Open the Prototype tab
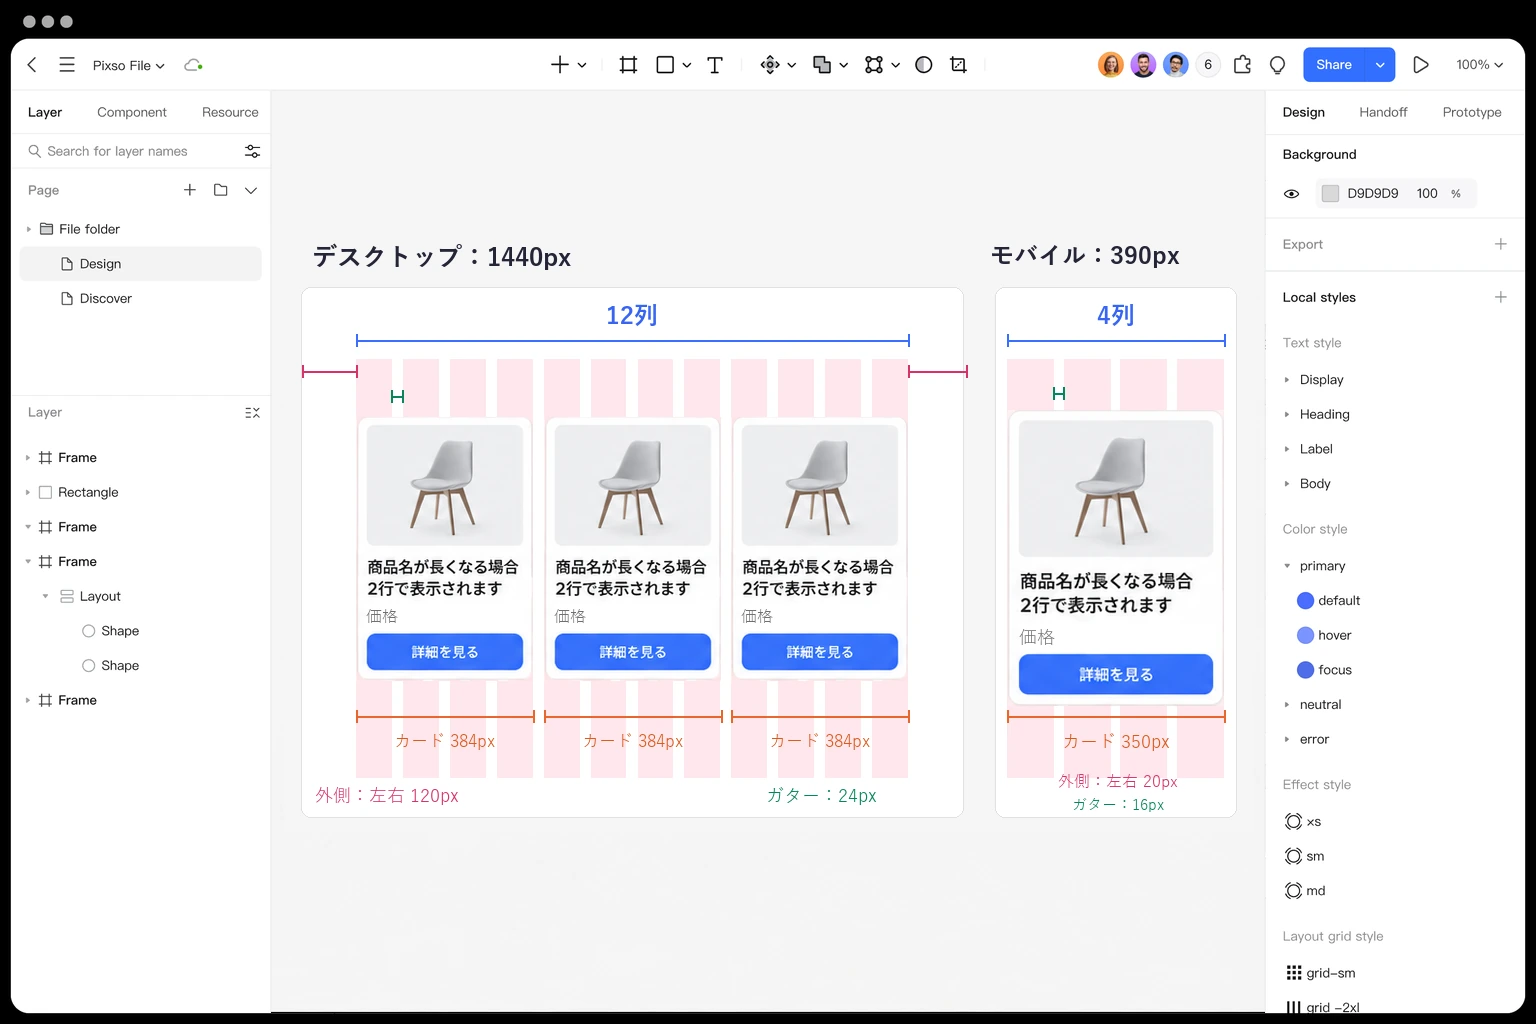Viewport: 1536px width, 1024px height. pyautogui.click(x=1472, y=112)
